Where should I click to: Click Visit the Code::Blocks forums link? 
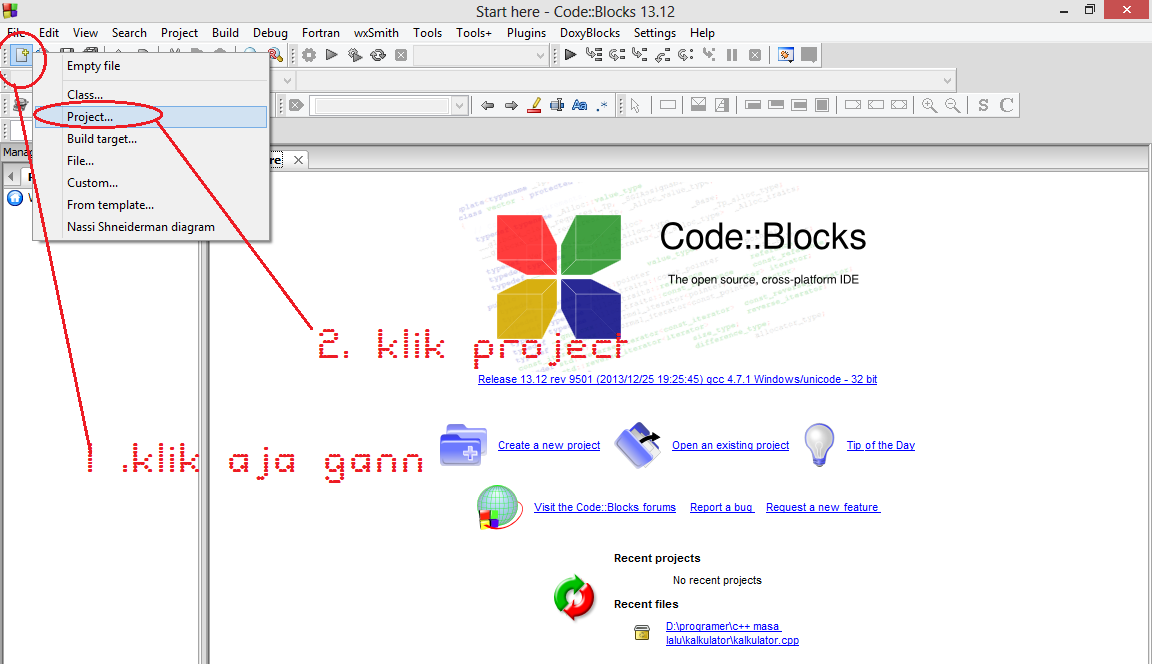605,508
